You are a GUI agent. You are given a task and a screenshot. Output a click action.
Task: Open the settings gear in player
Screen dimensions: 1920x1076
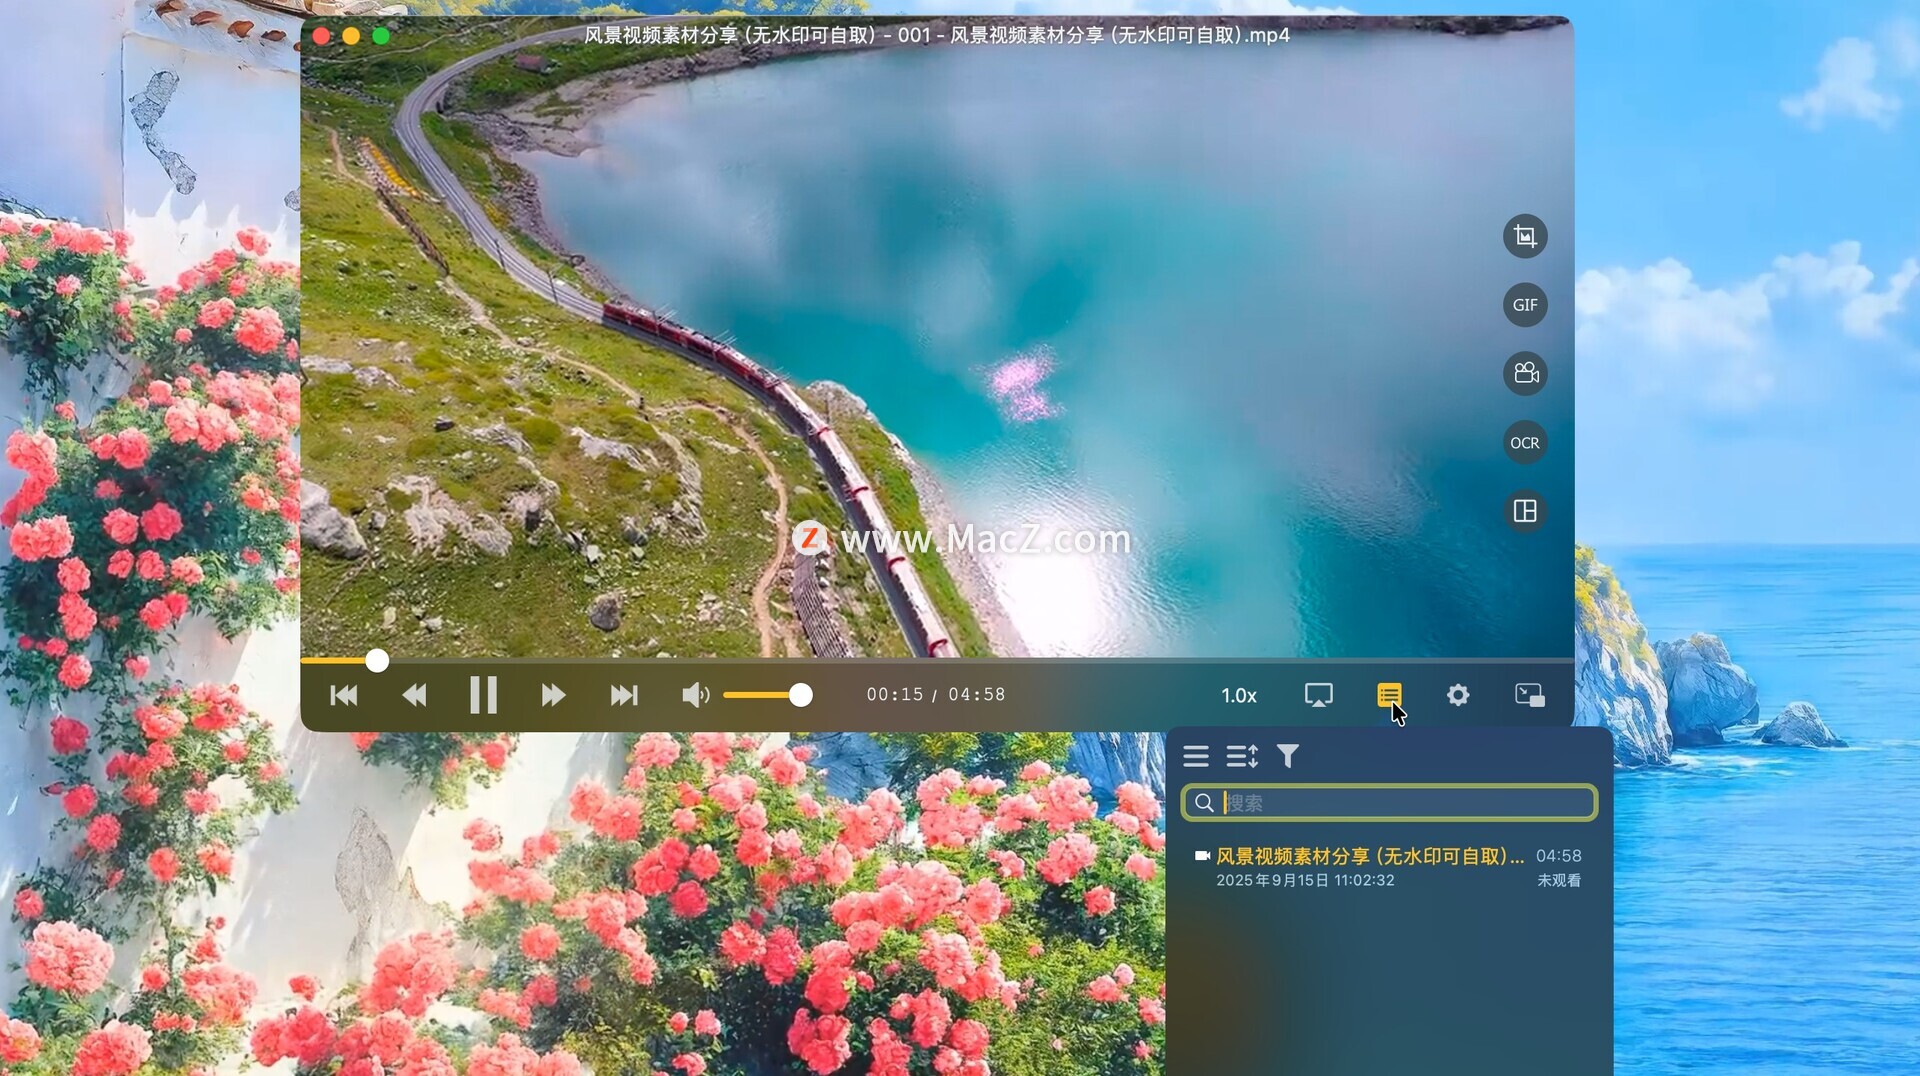[1457, 695]
